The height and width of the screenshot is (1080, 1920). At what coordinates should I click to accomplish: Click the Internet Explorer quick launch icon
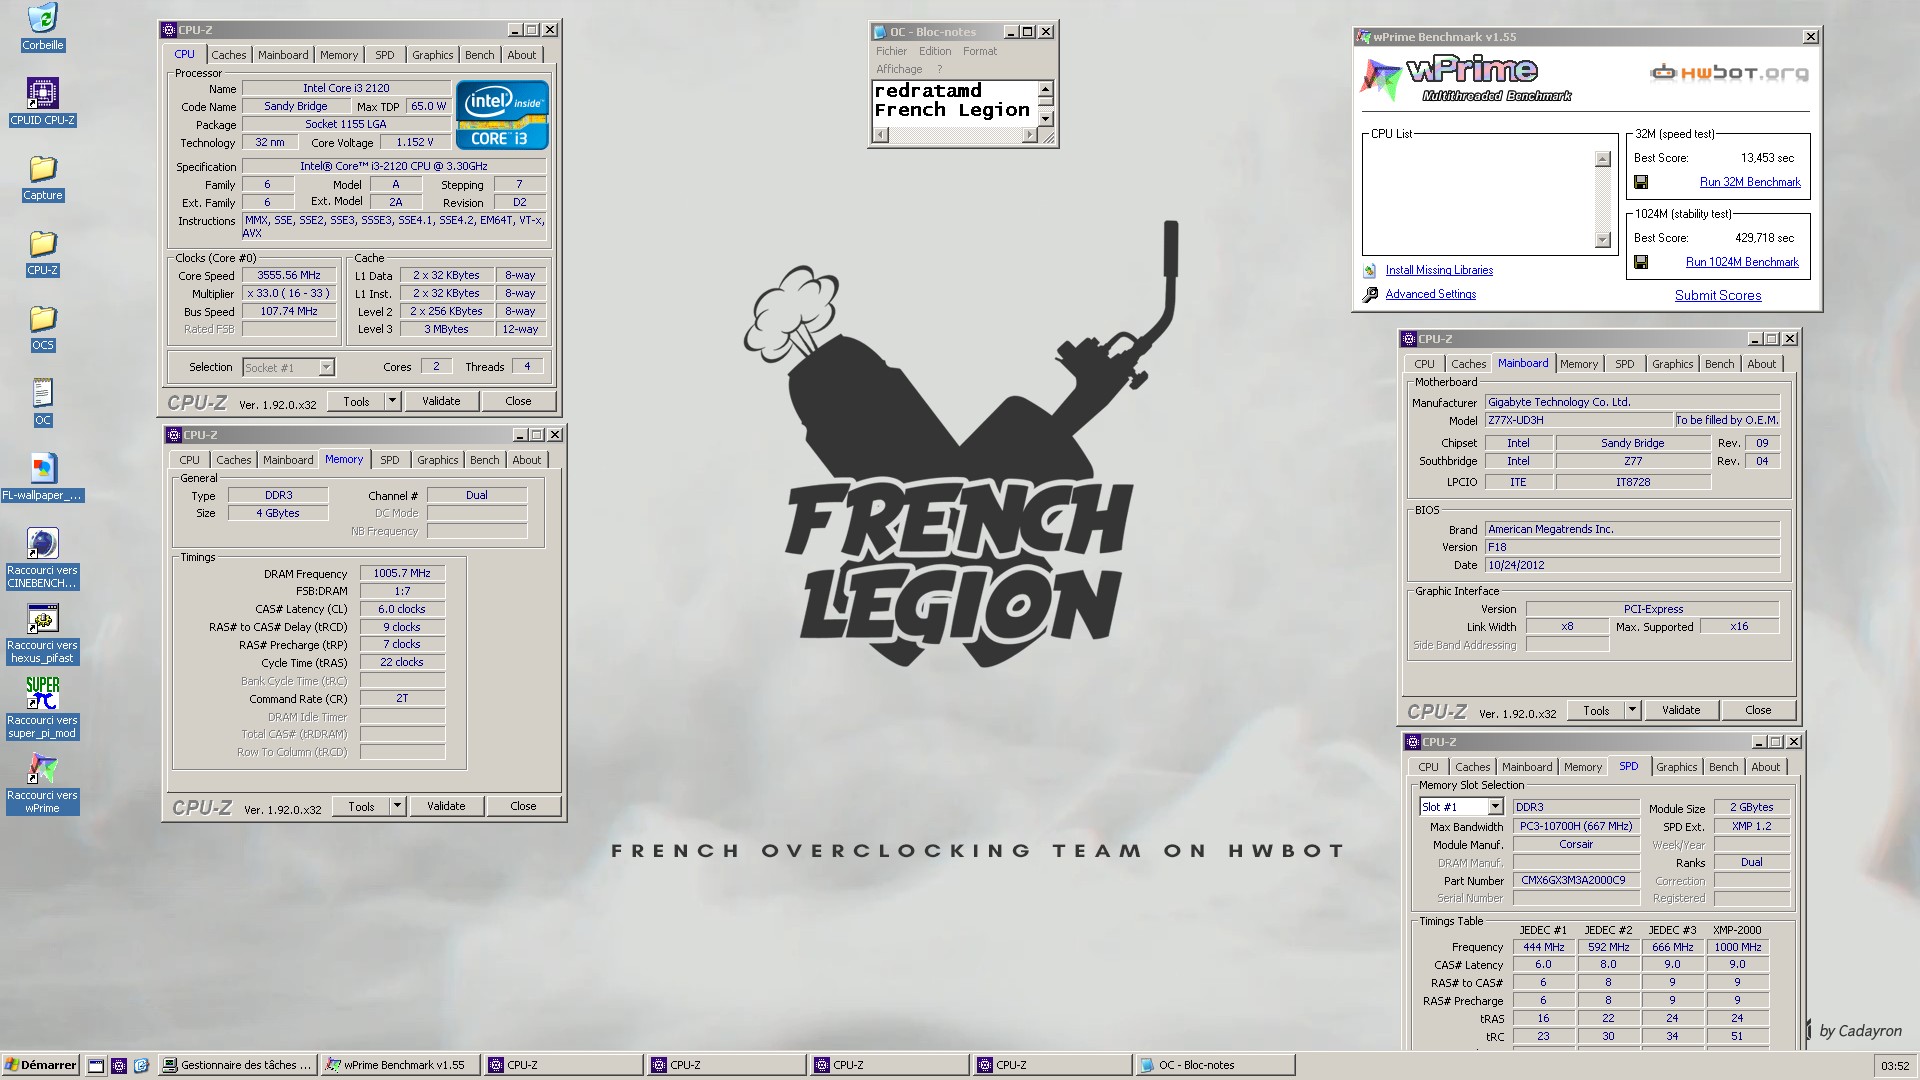click(x=141, y=1065)
